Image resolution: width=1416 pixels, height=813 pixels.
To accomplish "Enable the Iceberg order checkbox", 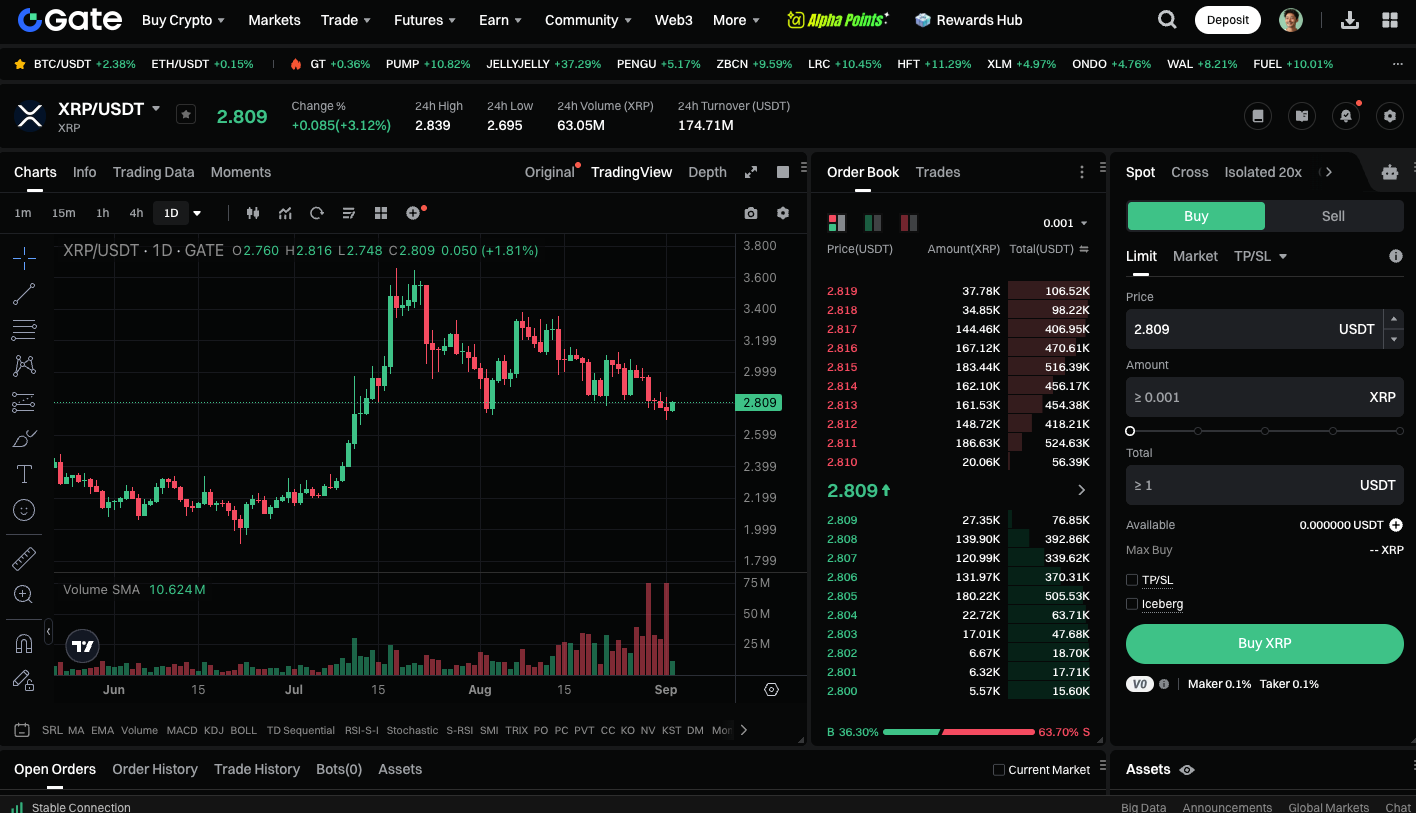I will pos(1132,604).
